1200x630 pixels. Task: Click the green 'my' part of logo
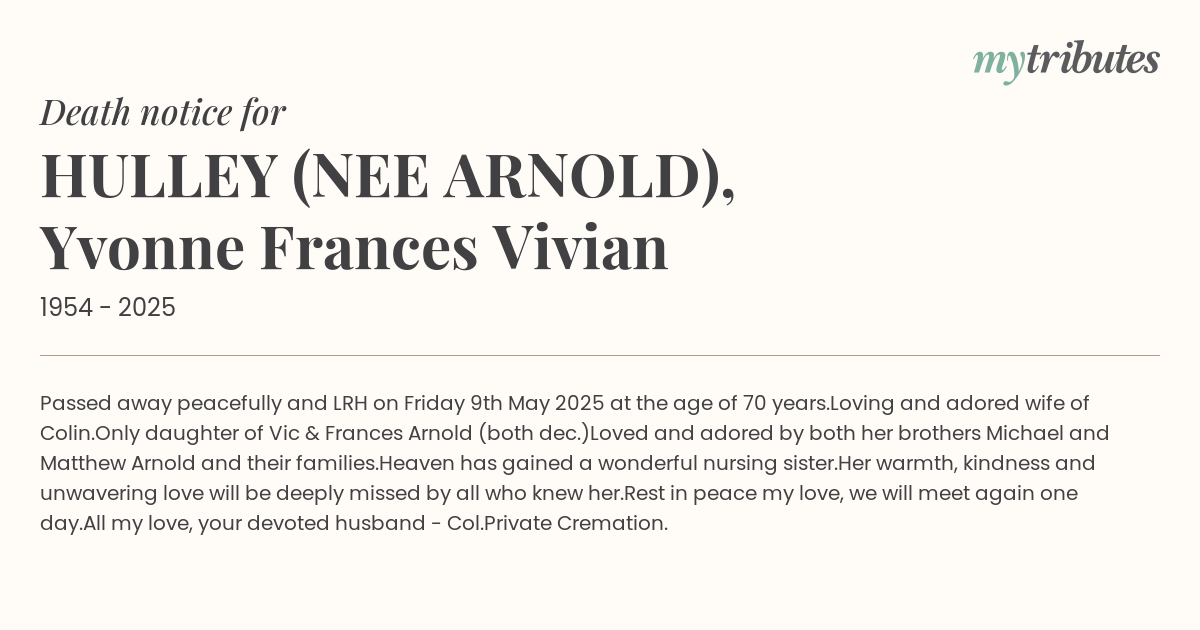click(999, 65)
